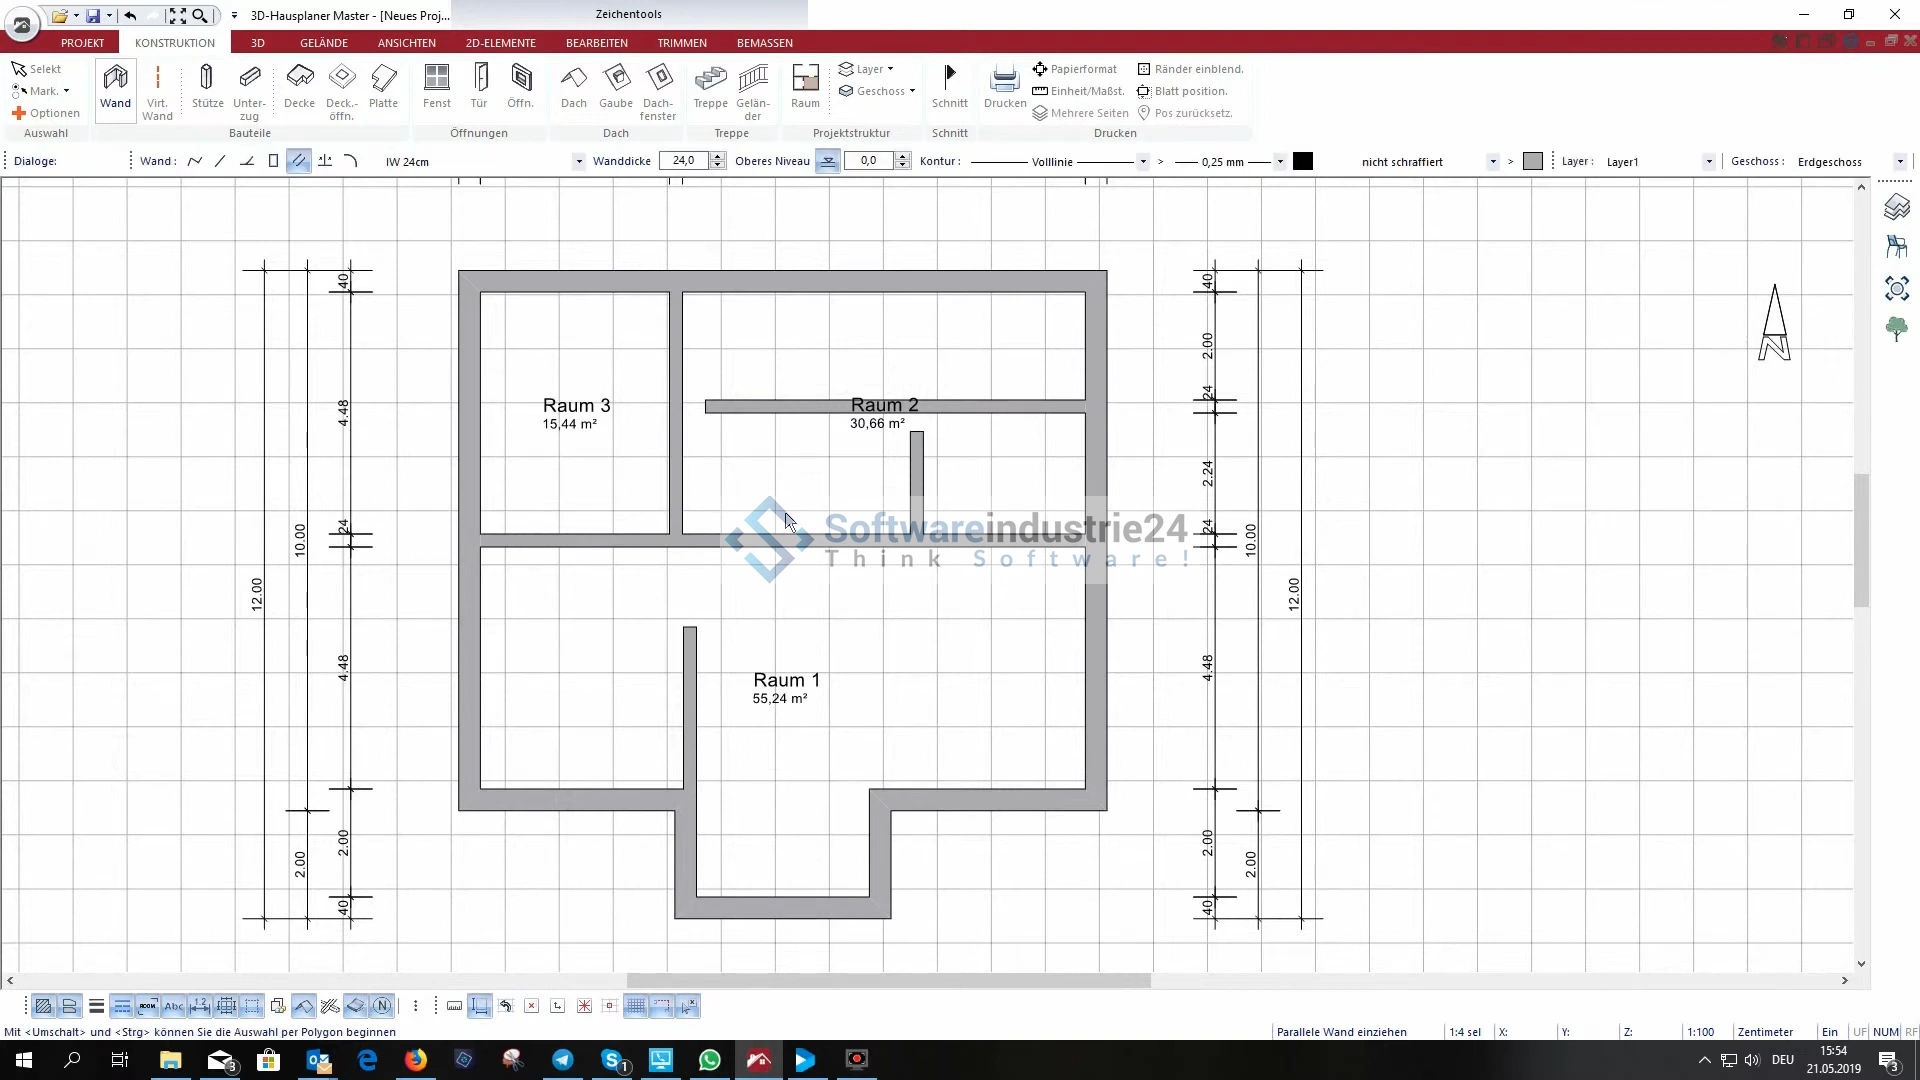Select the Wand wall tool
The image size is (1920, 1080).
point(115,87)
